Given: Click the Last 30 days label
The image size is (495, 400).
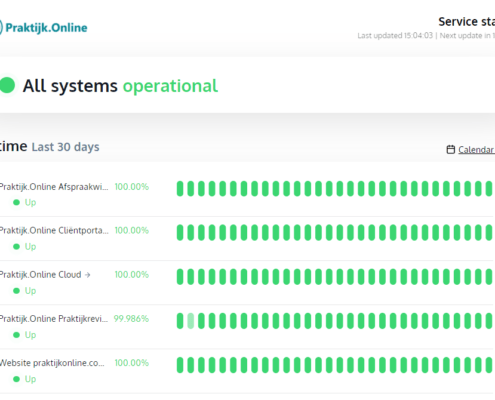Looking at the screenshot, I should click(66, 147).
